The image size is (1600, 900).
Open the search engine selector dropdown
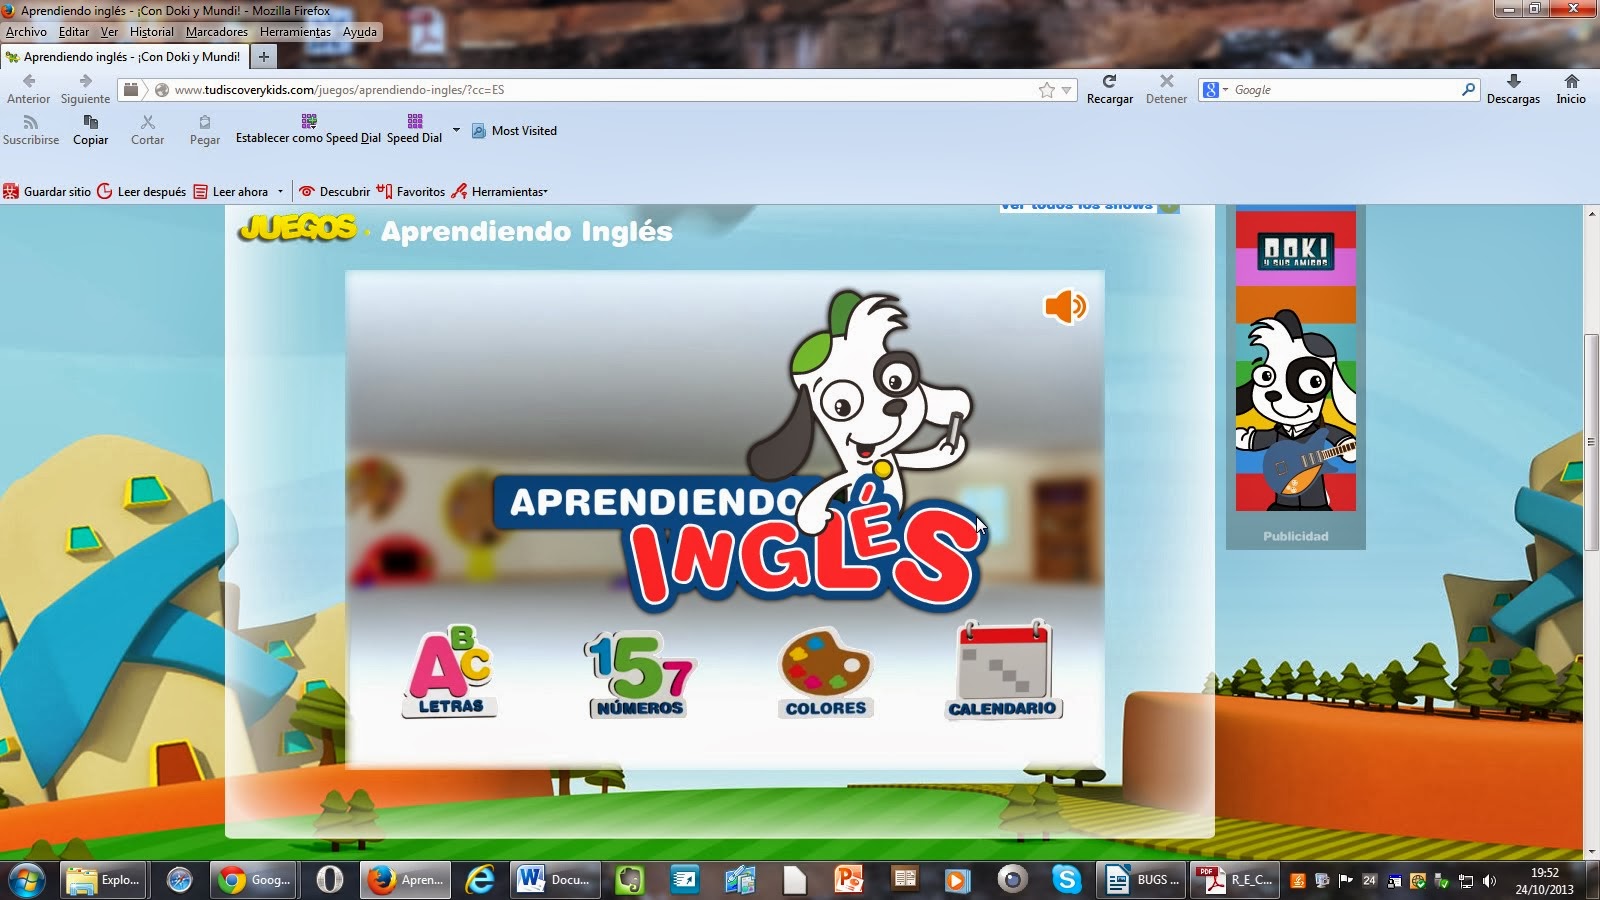click(x=1215, y=90)
